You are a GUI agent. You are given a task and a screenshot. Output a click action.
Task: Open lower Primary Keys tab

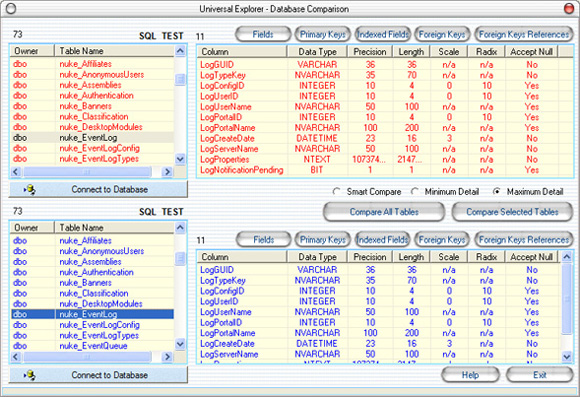(x=323, y=240)
